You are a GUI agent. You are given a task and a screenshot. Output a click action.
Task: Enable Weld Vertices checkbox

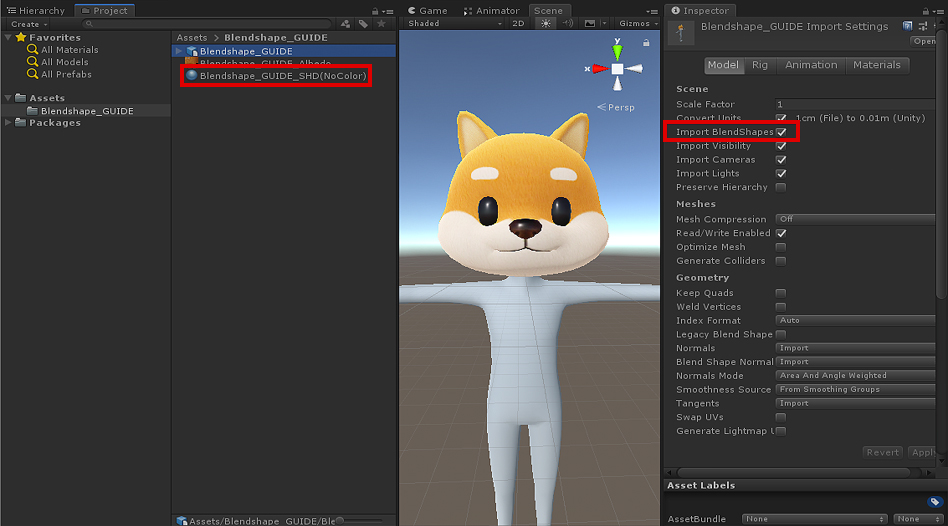(781, 307)
